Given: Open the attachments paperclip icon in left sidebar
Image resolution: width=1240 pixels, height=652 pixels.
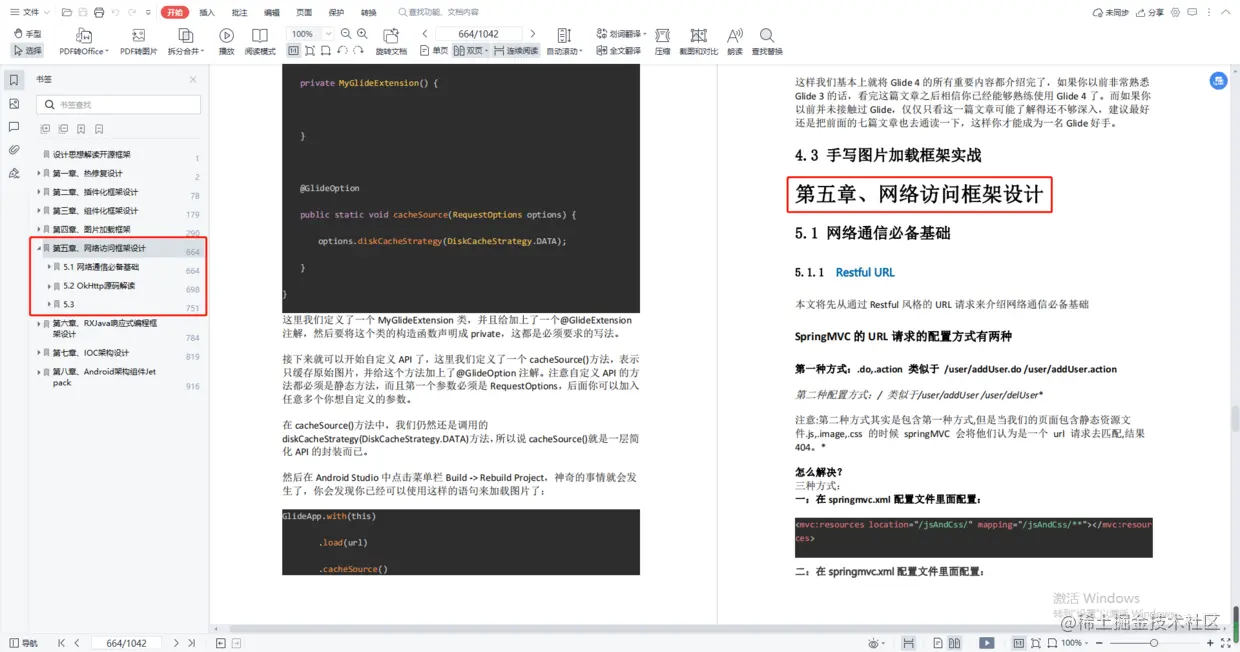Looking at the screenshot, I should [14, 149].
